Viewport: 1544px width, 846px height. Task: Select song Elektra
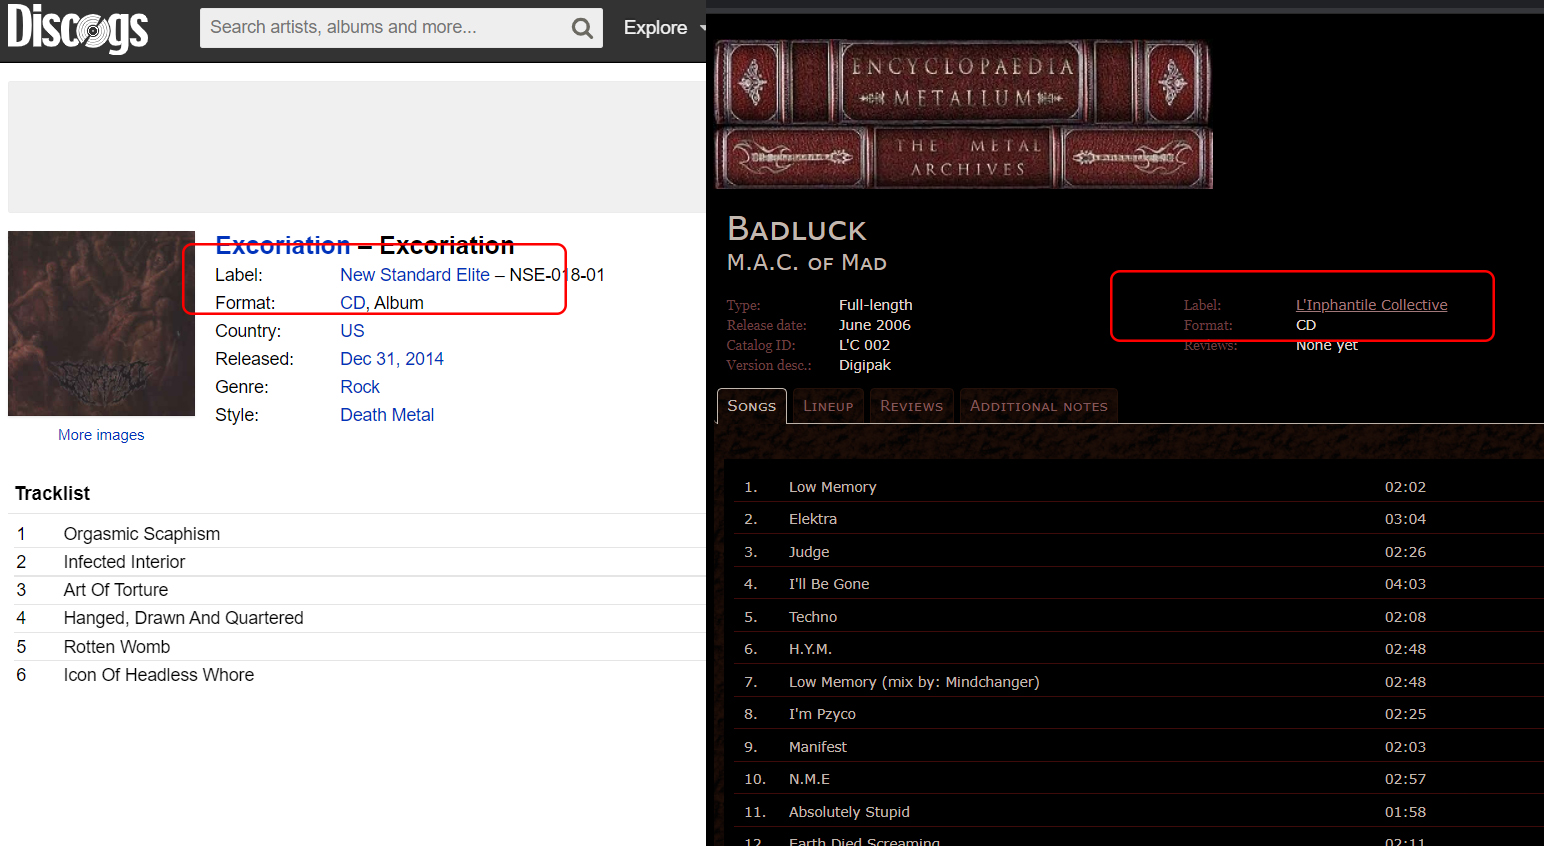[813, 519]
